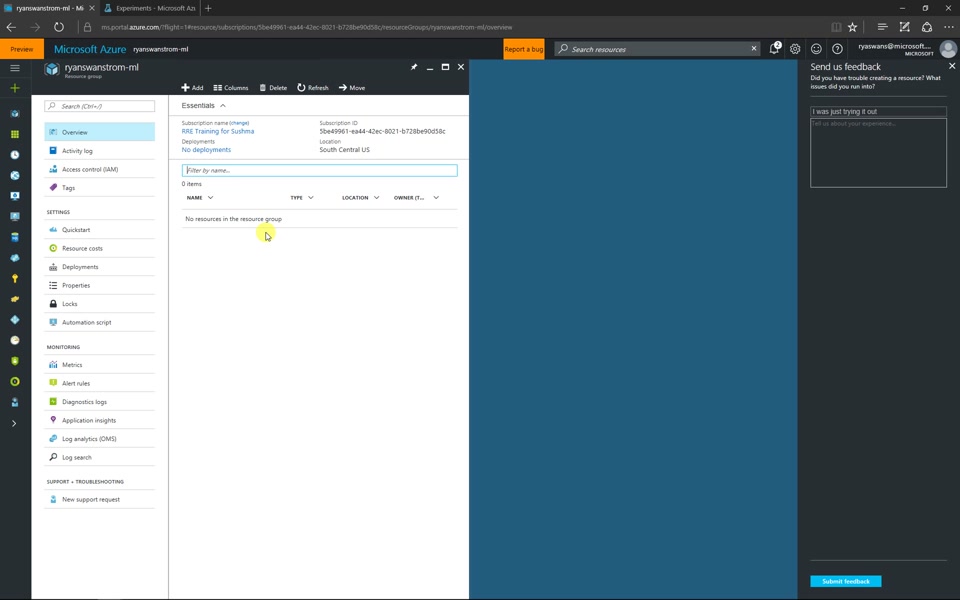Expand the left icon rail with the chevron

[14, 422]
